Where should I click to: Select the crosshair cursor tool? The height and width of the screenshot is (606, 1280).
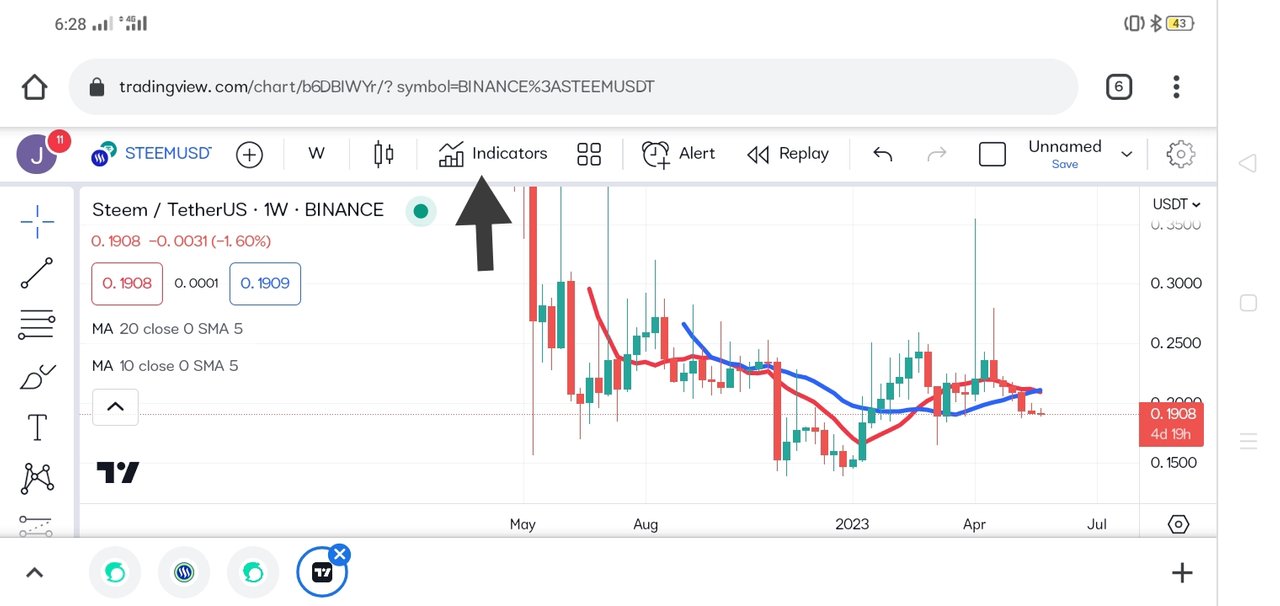[x=37, y=221]
